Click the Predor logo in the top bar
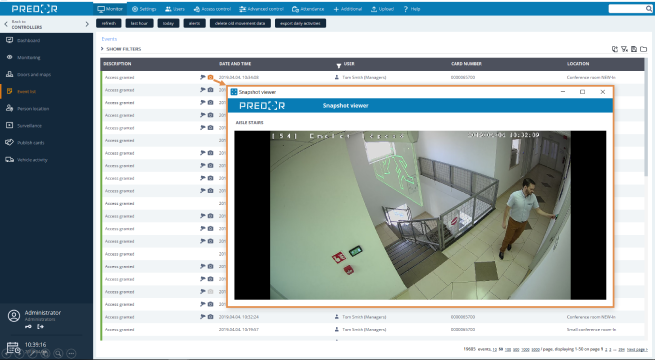The height and width of the screenshot is (360, 655). (x=35, y=9)
